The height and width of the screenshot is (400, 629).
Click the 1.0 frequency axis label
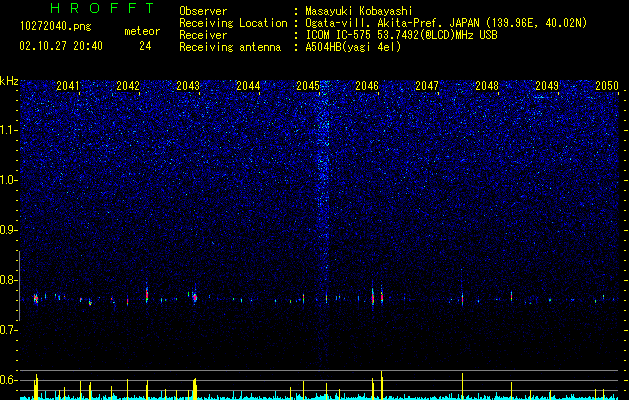(8, 180)
